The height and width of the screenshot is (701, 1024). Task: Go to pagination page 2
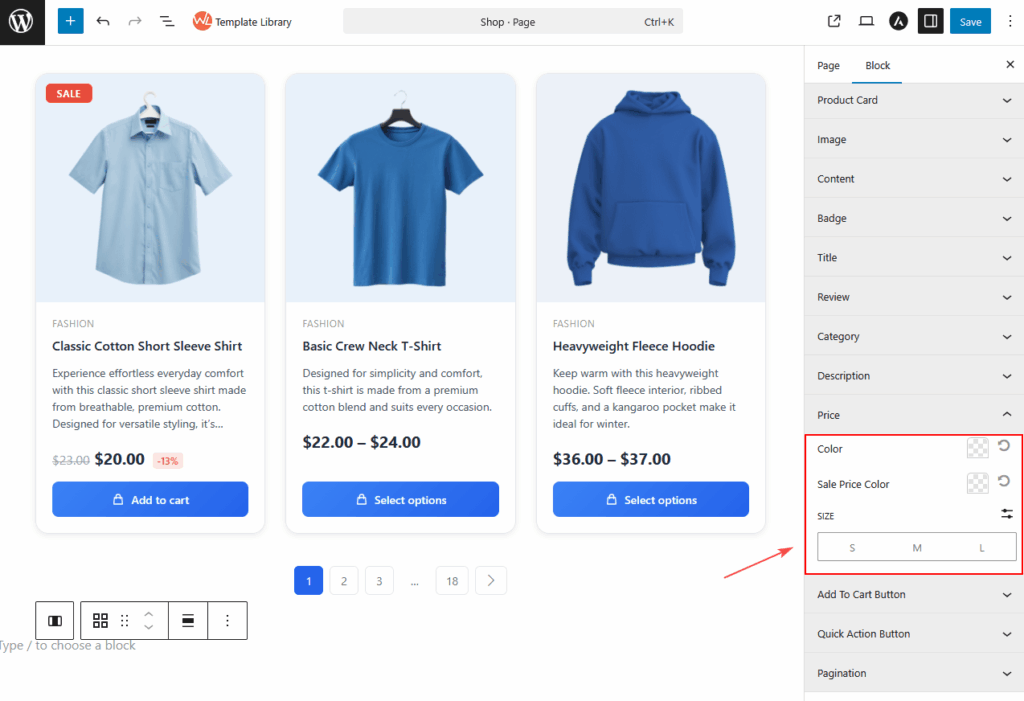pos(344,581)
